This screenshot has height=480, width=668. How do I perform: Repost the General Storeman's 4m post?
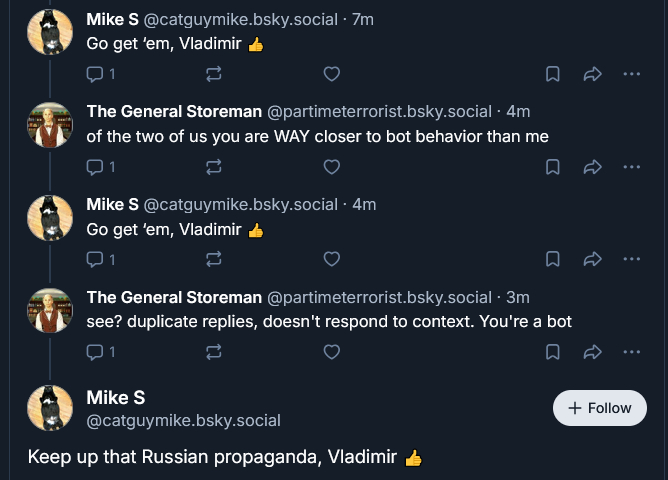213,167
